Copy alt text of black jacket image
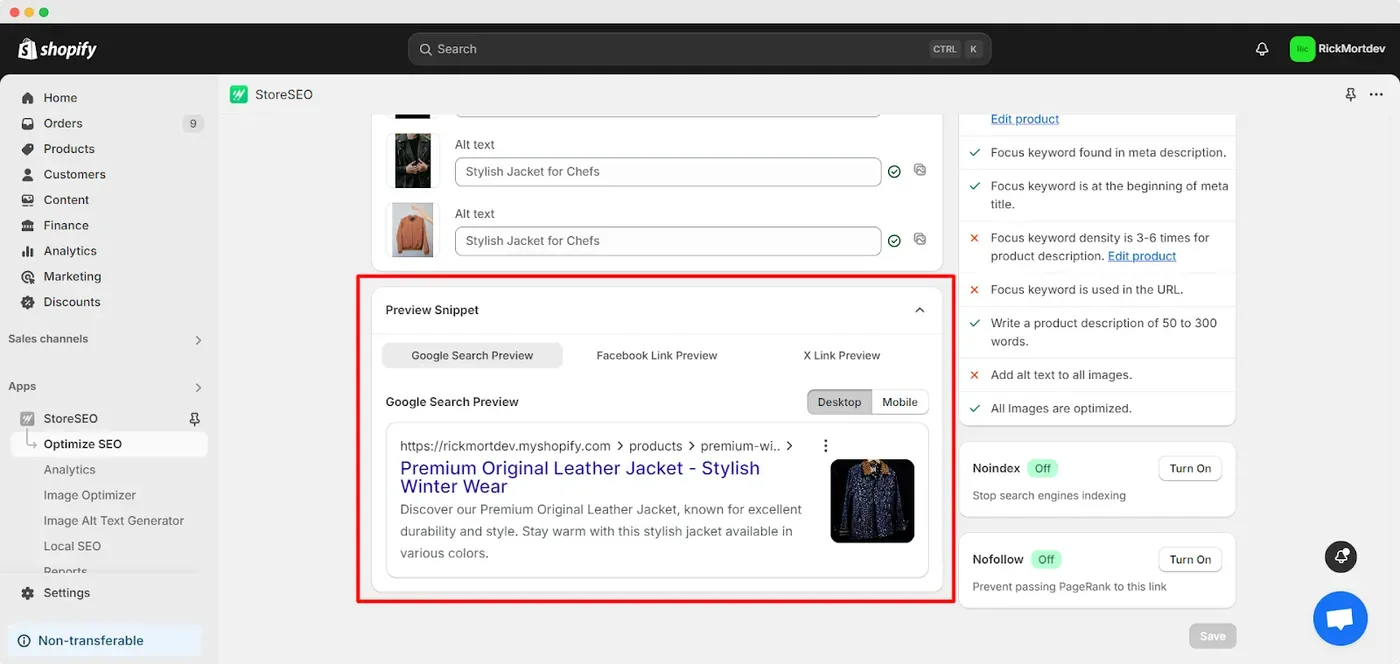This screenshot has height=664, width=1400. [920, 170]
